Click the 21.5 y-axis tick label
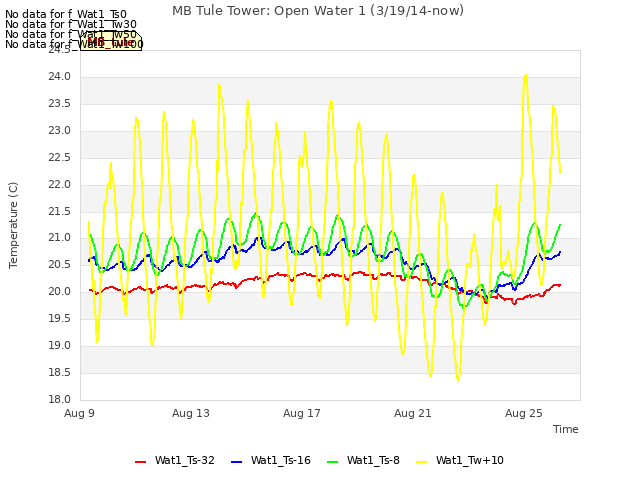The image size is (640, 480). [60, 211]
